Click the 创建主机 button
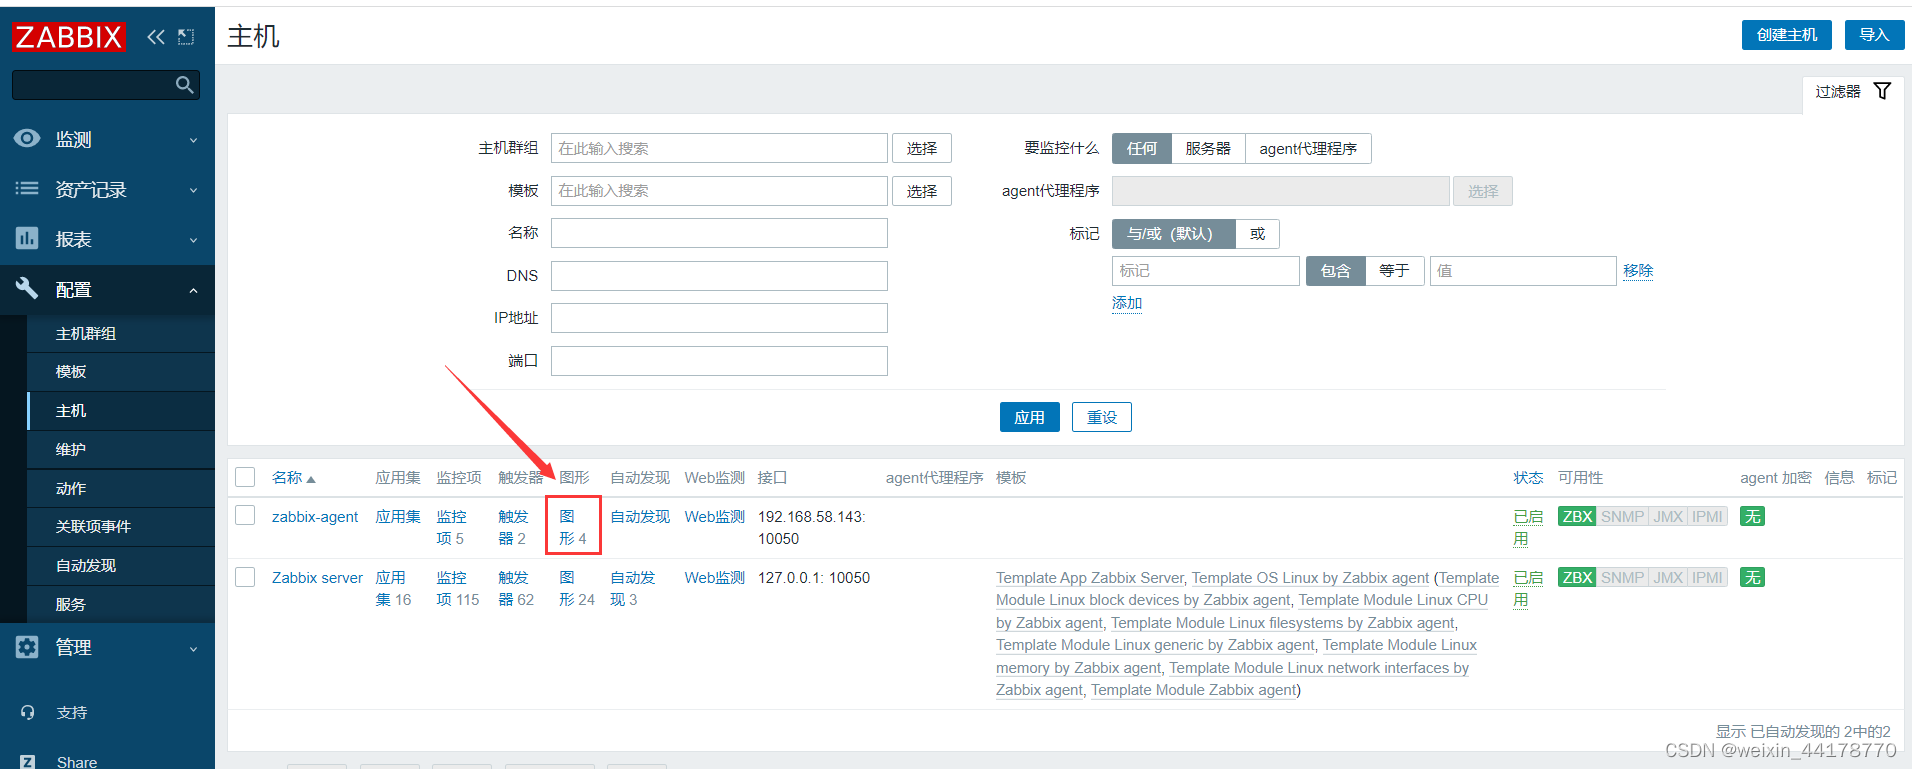The image size is (1912, 769). (1787, 35)
